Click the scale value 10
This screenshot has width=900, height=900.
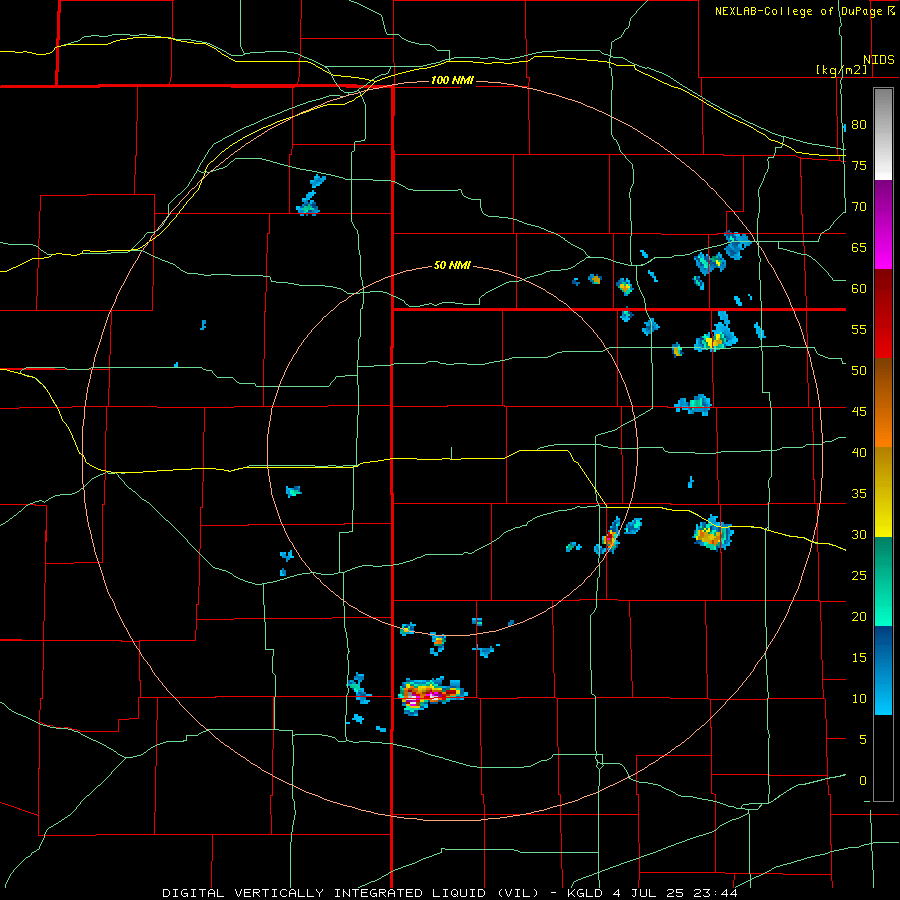click(x=859, y=699)
